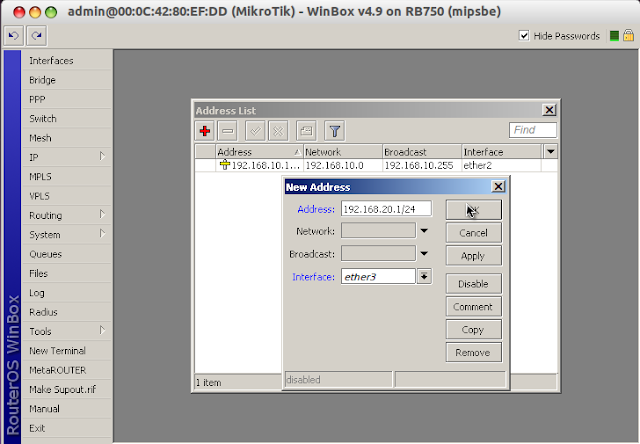Open the VPLS menu
This screenshot has height=444, width=640.
(67, 196)
